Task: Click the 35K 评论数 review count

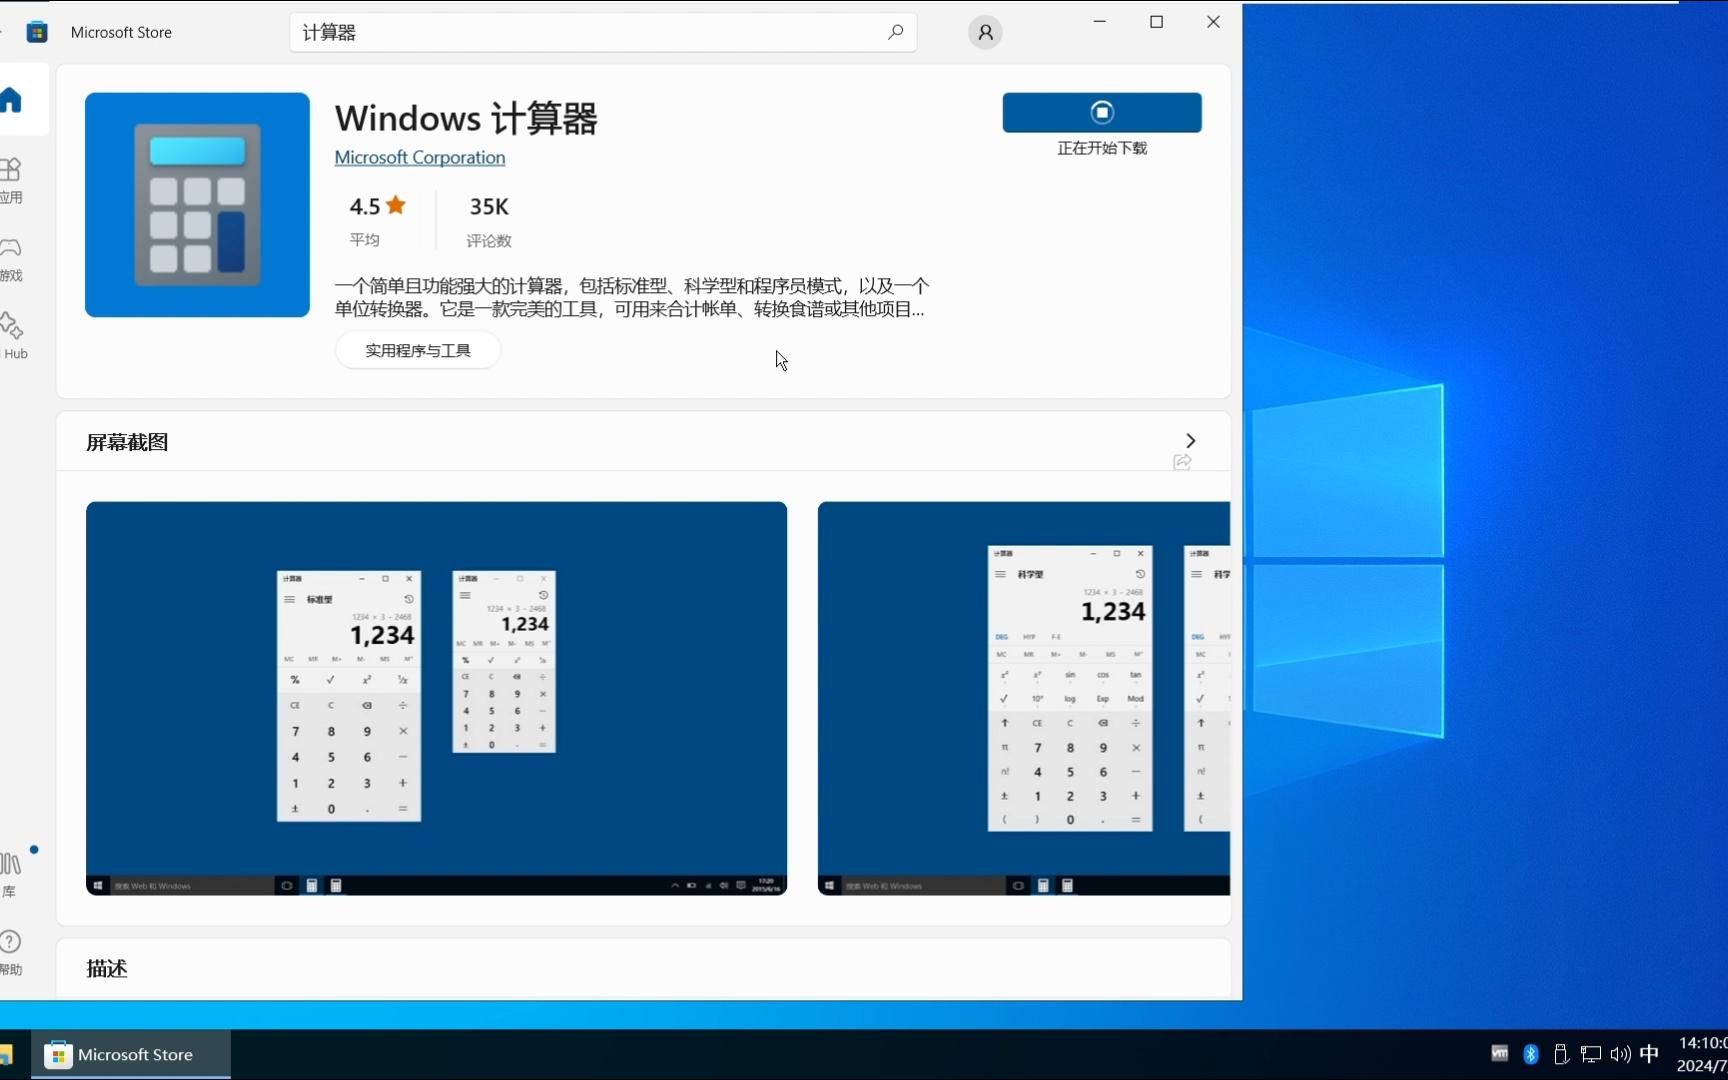Action: pos(489,220)
